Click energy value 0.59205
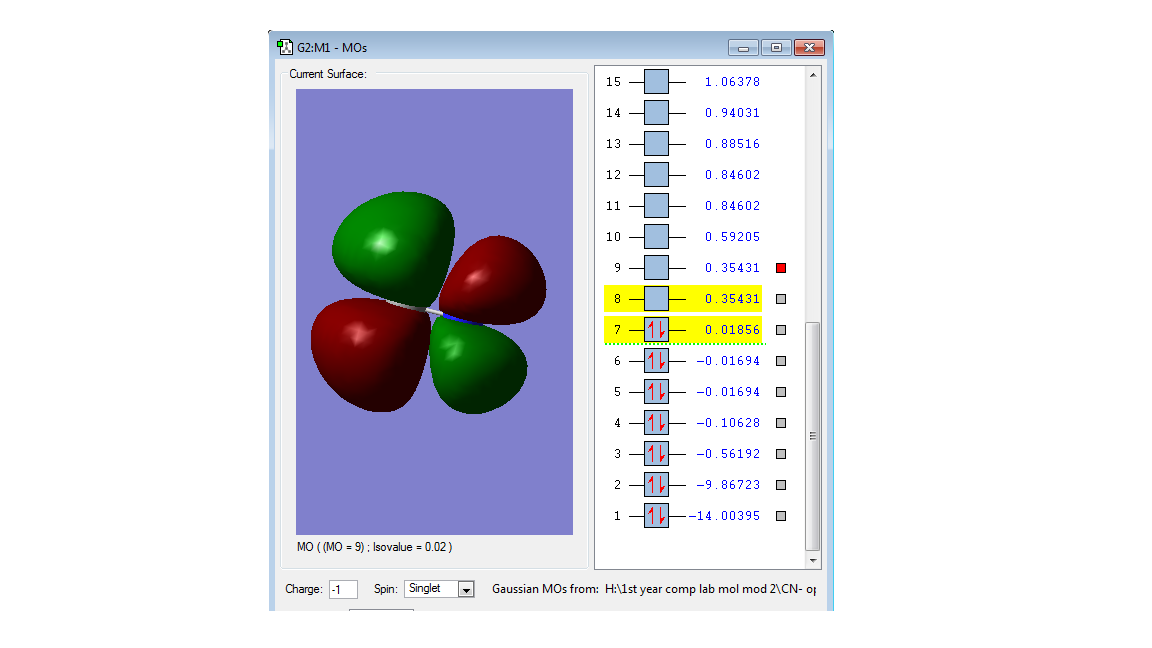 pyautogui.click(x=732, y=237)
